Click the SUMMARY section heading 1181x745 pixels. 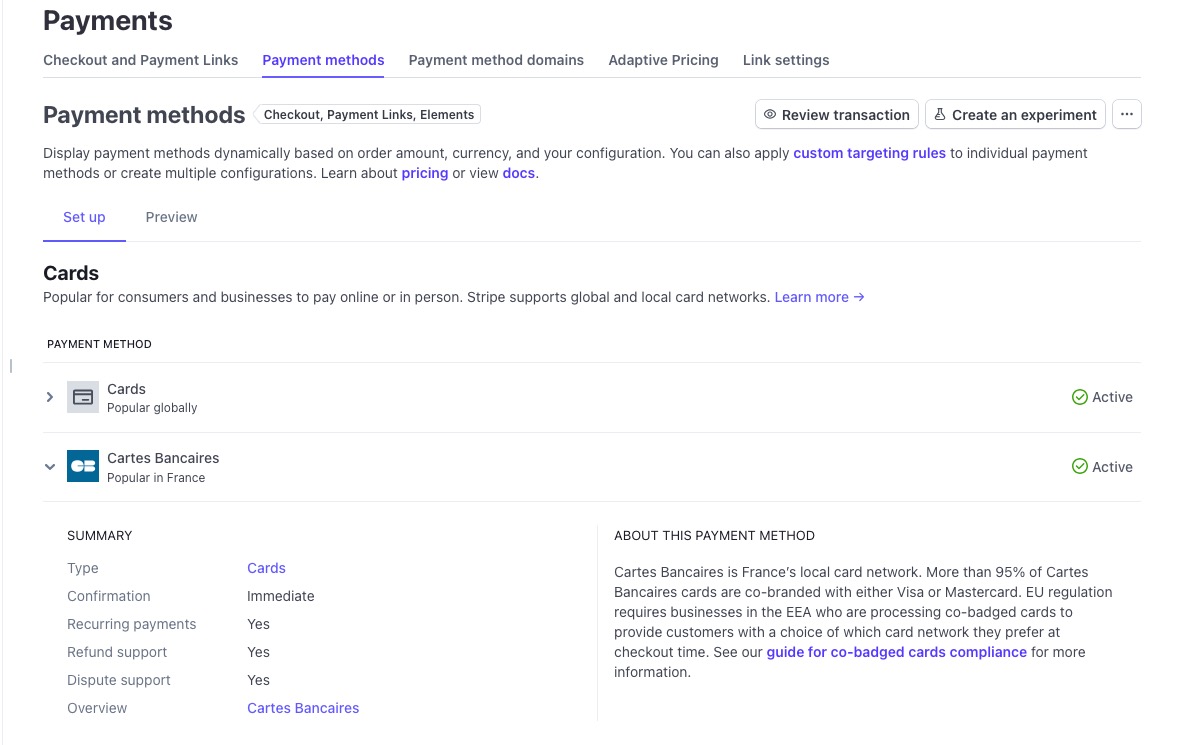tap(99, 536)
